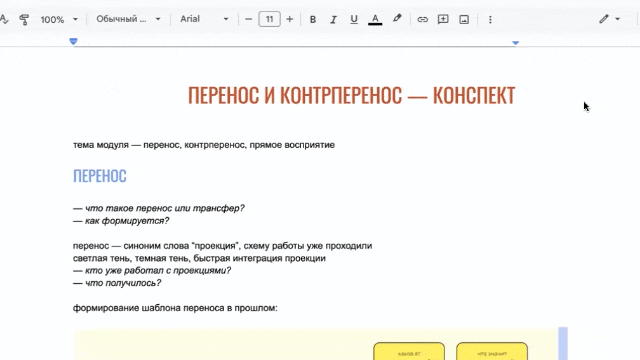The width and height of the screenshot is (640, 360).
Task: Toggle italic formatting
Action: (x=333, y=19)
